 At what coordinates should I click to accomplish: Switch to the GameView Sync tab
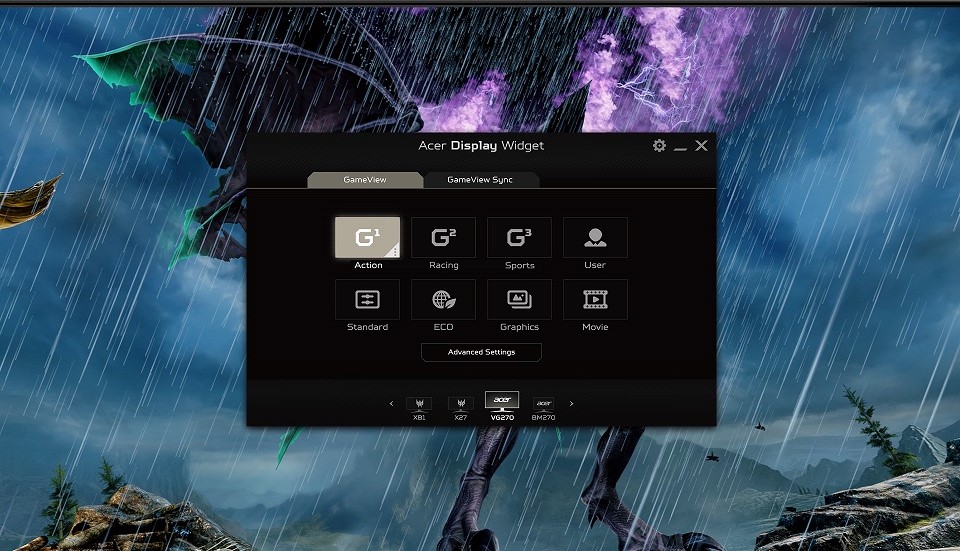480,180
